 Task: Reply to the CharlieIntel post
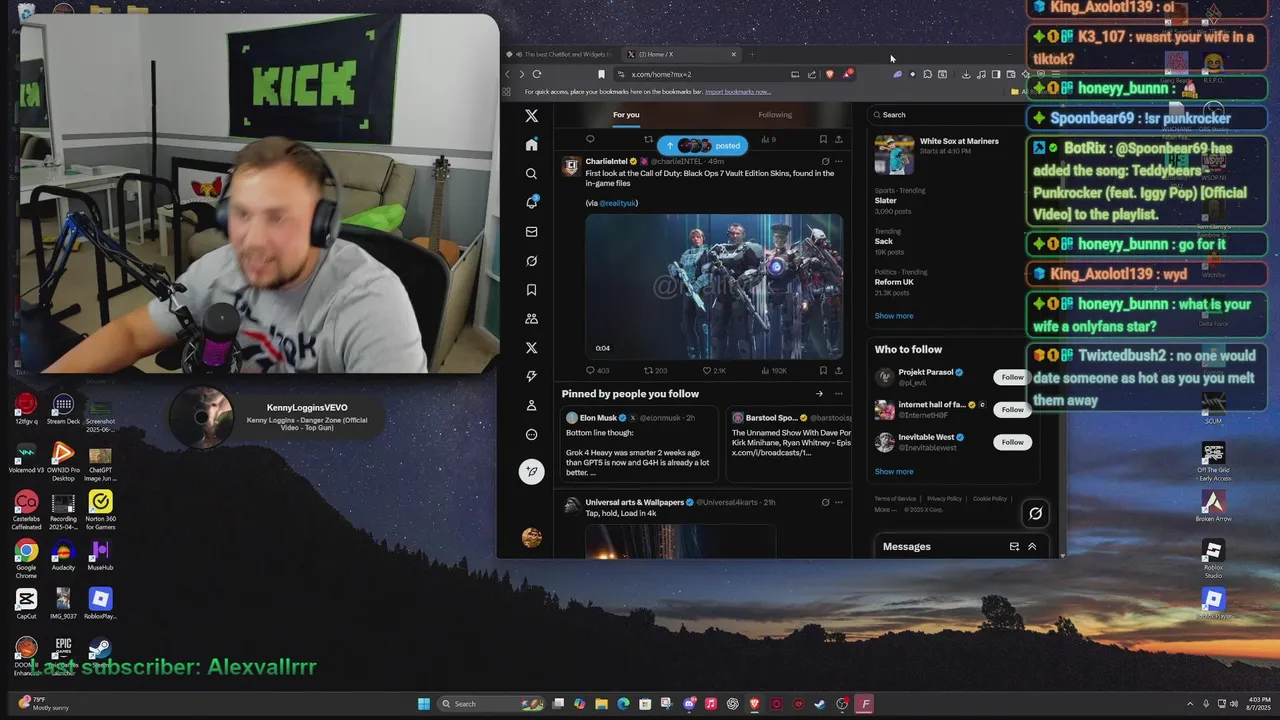coord(596,370)
